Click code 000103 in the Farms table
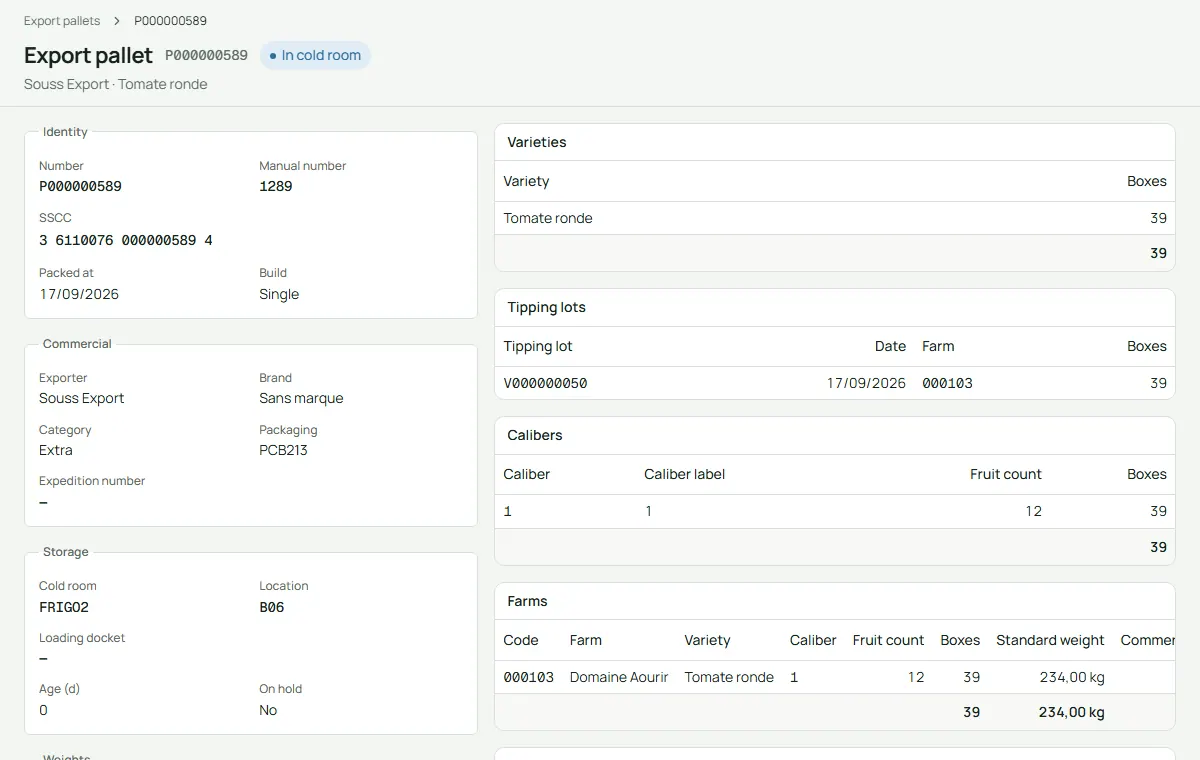The width and height of the screenshot is (1200, 760). pos(528,677)
